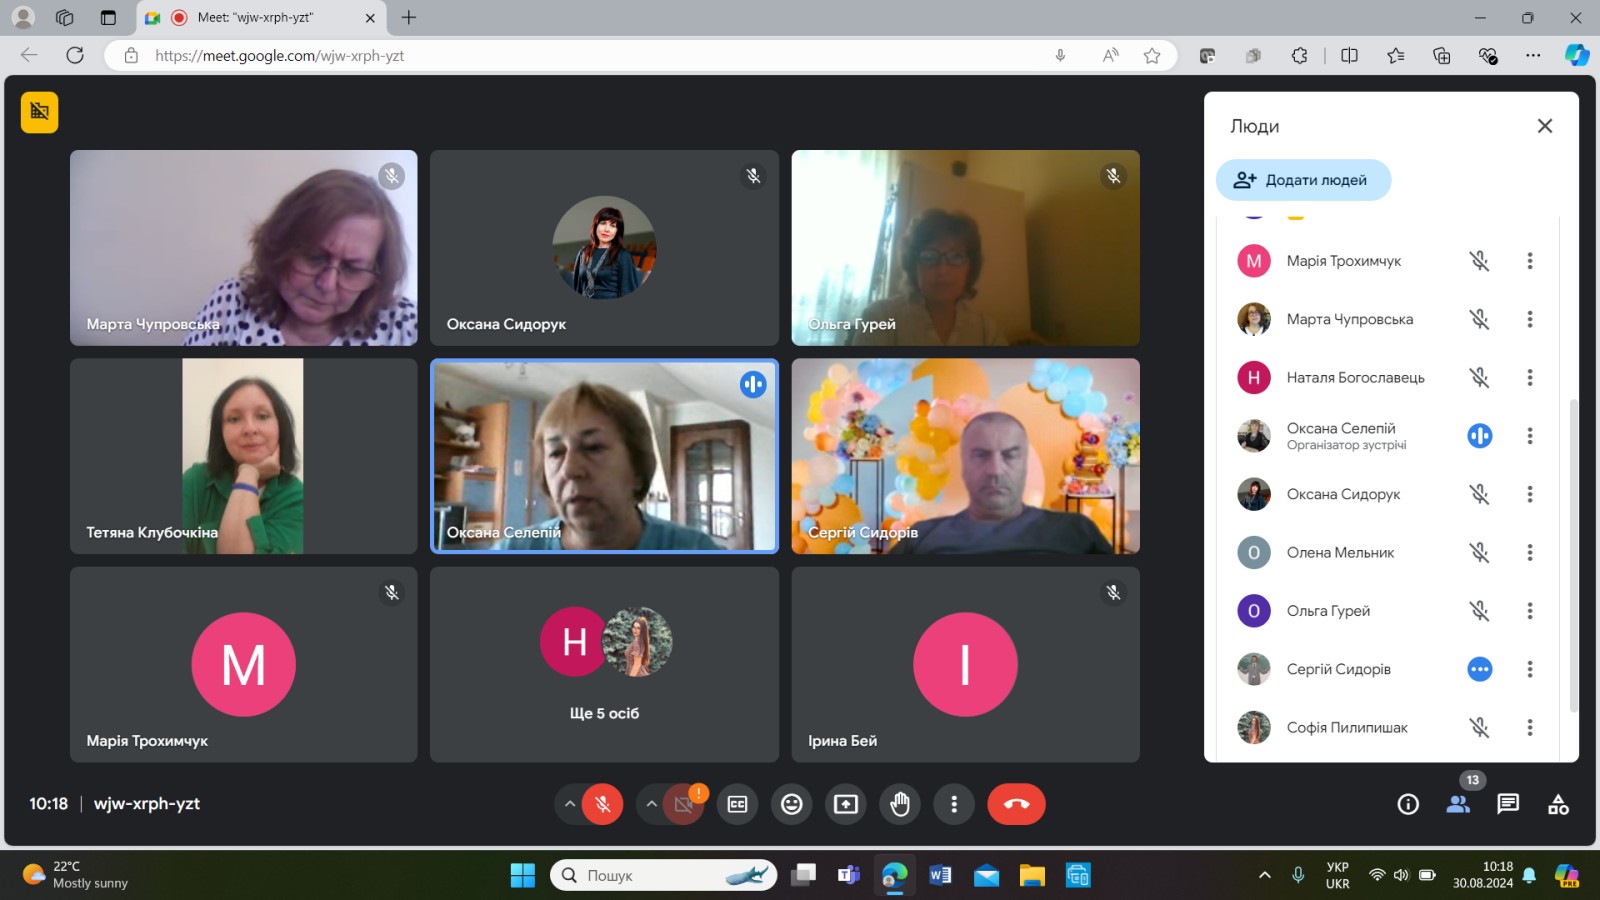
Task: Click the taskbar search box Пошук
Action: tap(663, 876)
